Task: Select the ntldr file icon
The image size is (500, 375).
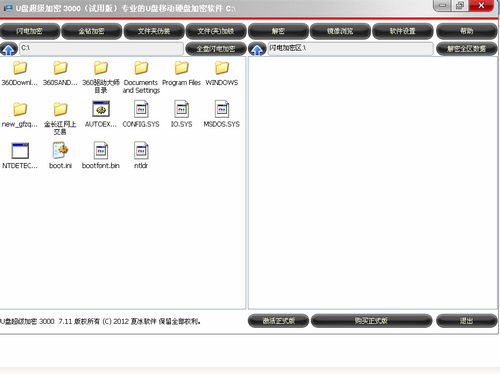Action: 141,151
